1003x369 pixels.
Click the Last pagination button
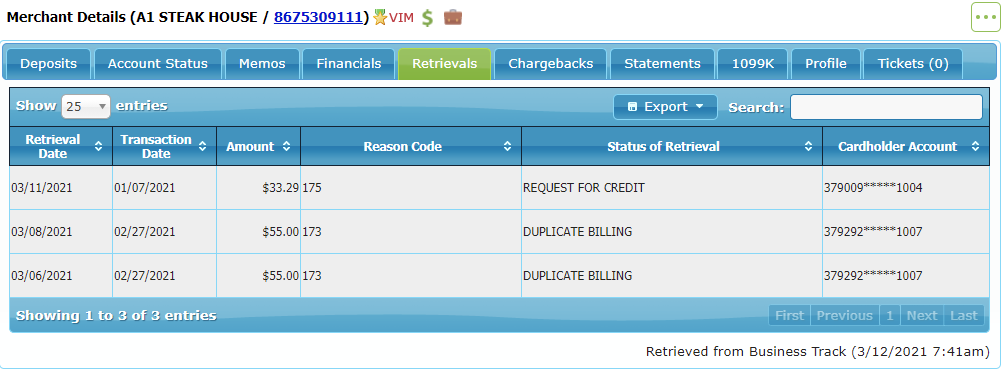(x=963, y=315)
